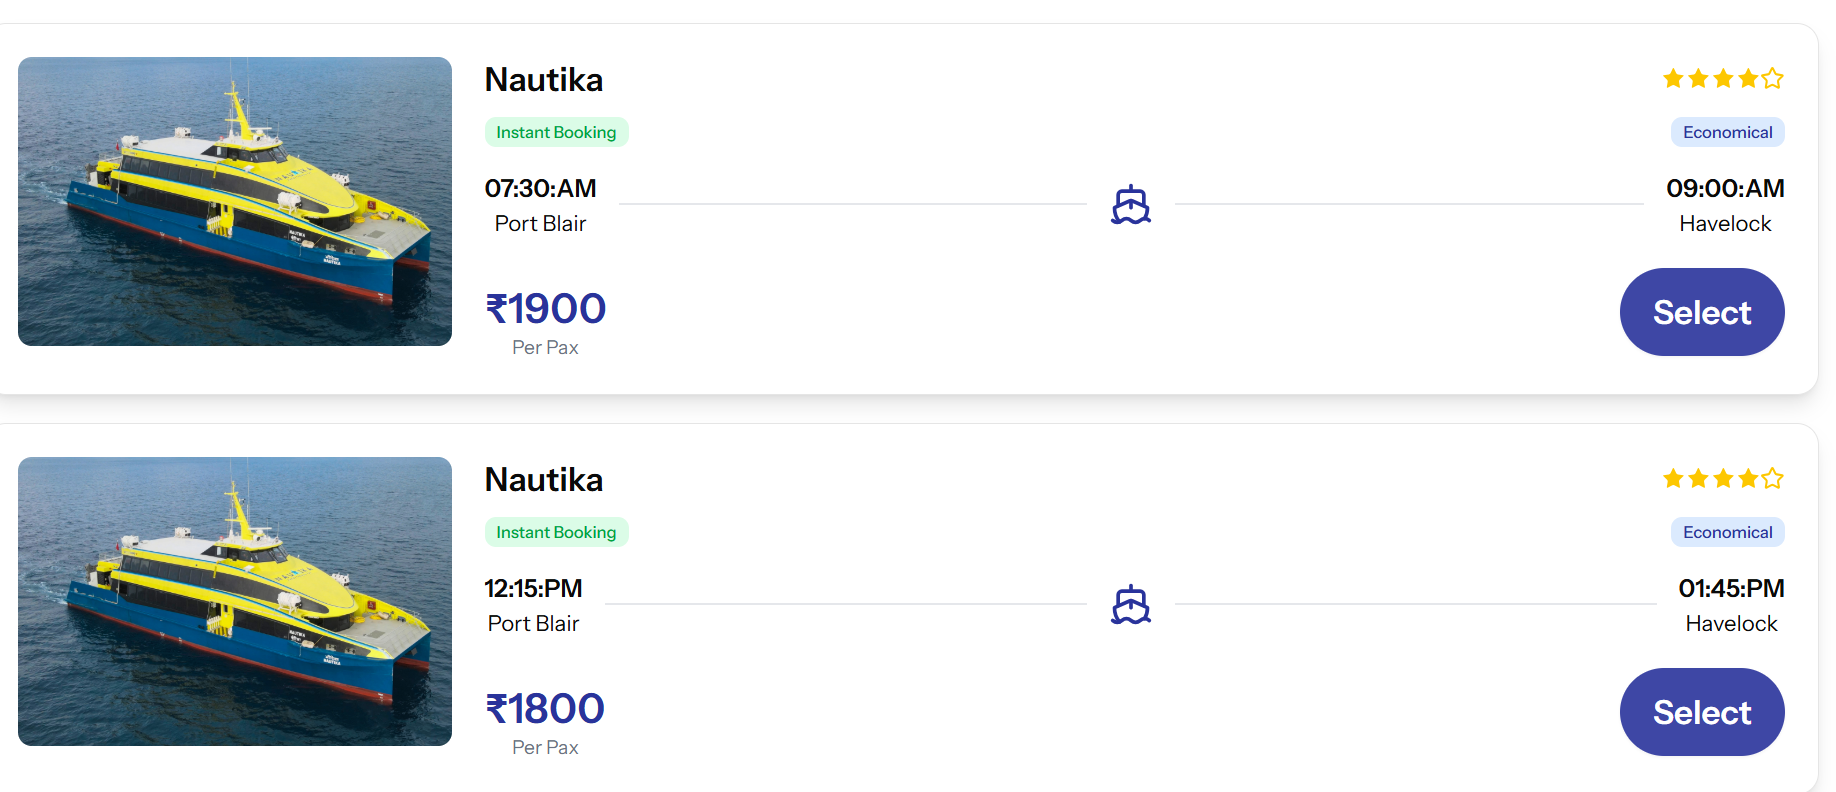Click the Nautika title of the 07:30 AM ferry
The image size is (1836, 792).
(544, 80)
